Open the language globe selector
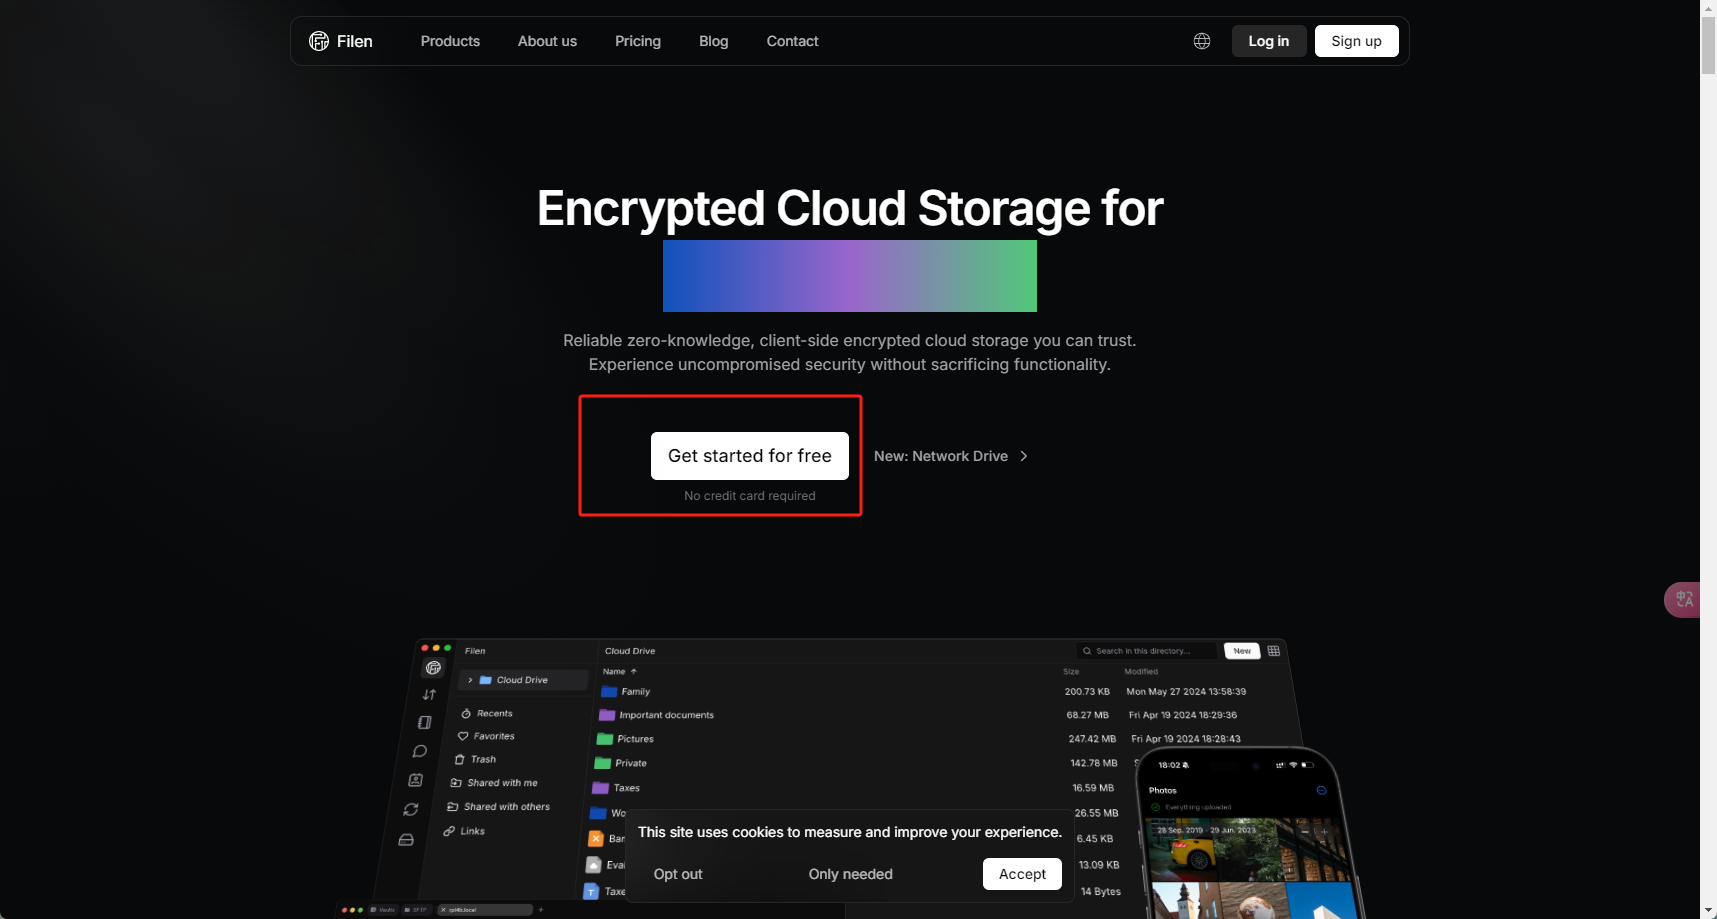Image resolution: width=1717 pixels, height=919 pixels. click(x=1202, y=41)
